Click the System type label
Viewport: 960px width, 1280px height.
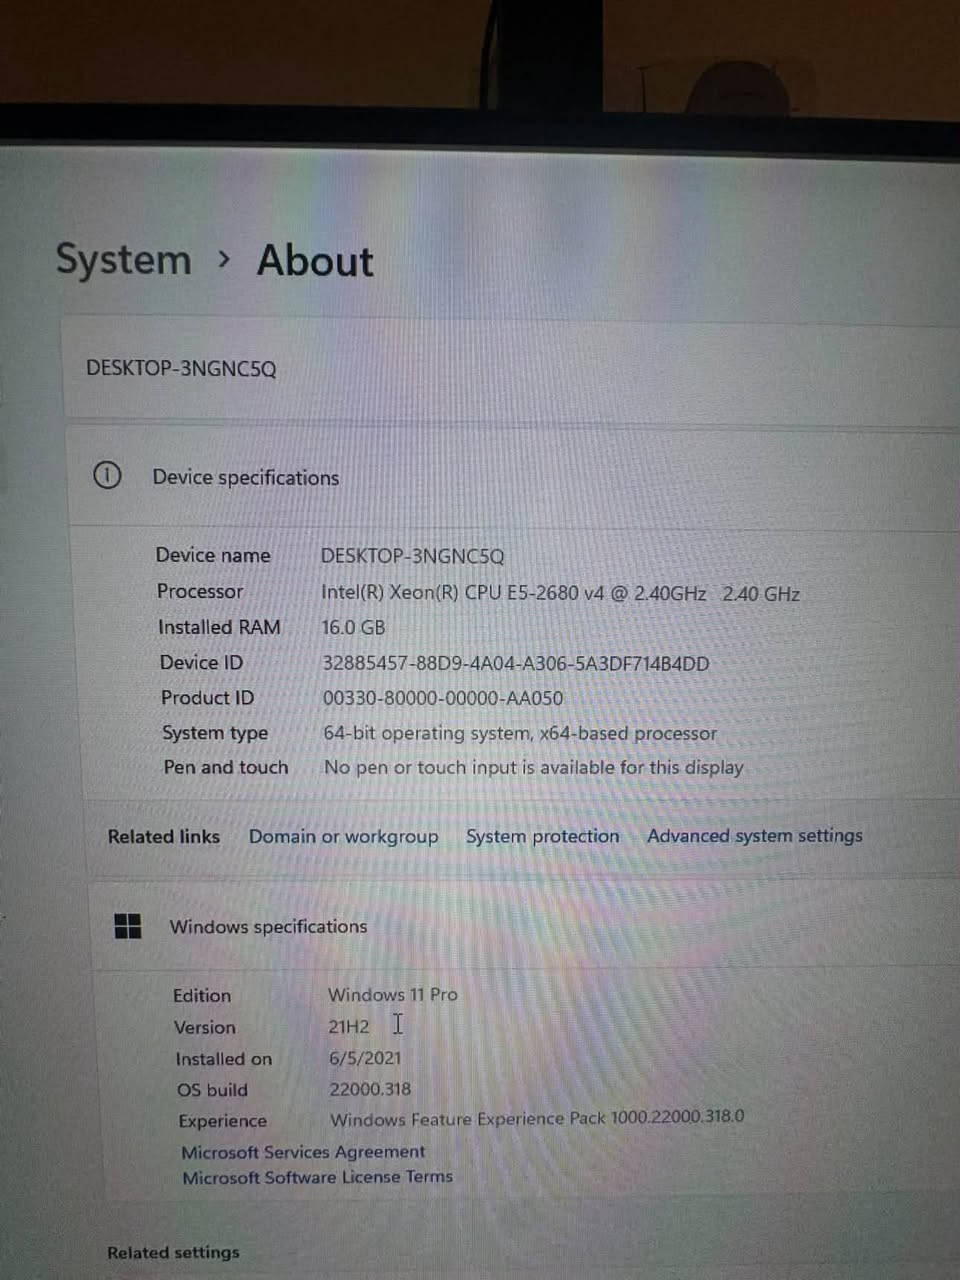215,733
